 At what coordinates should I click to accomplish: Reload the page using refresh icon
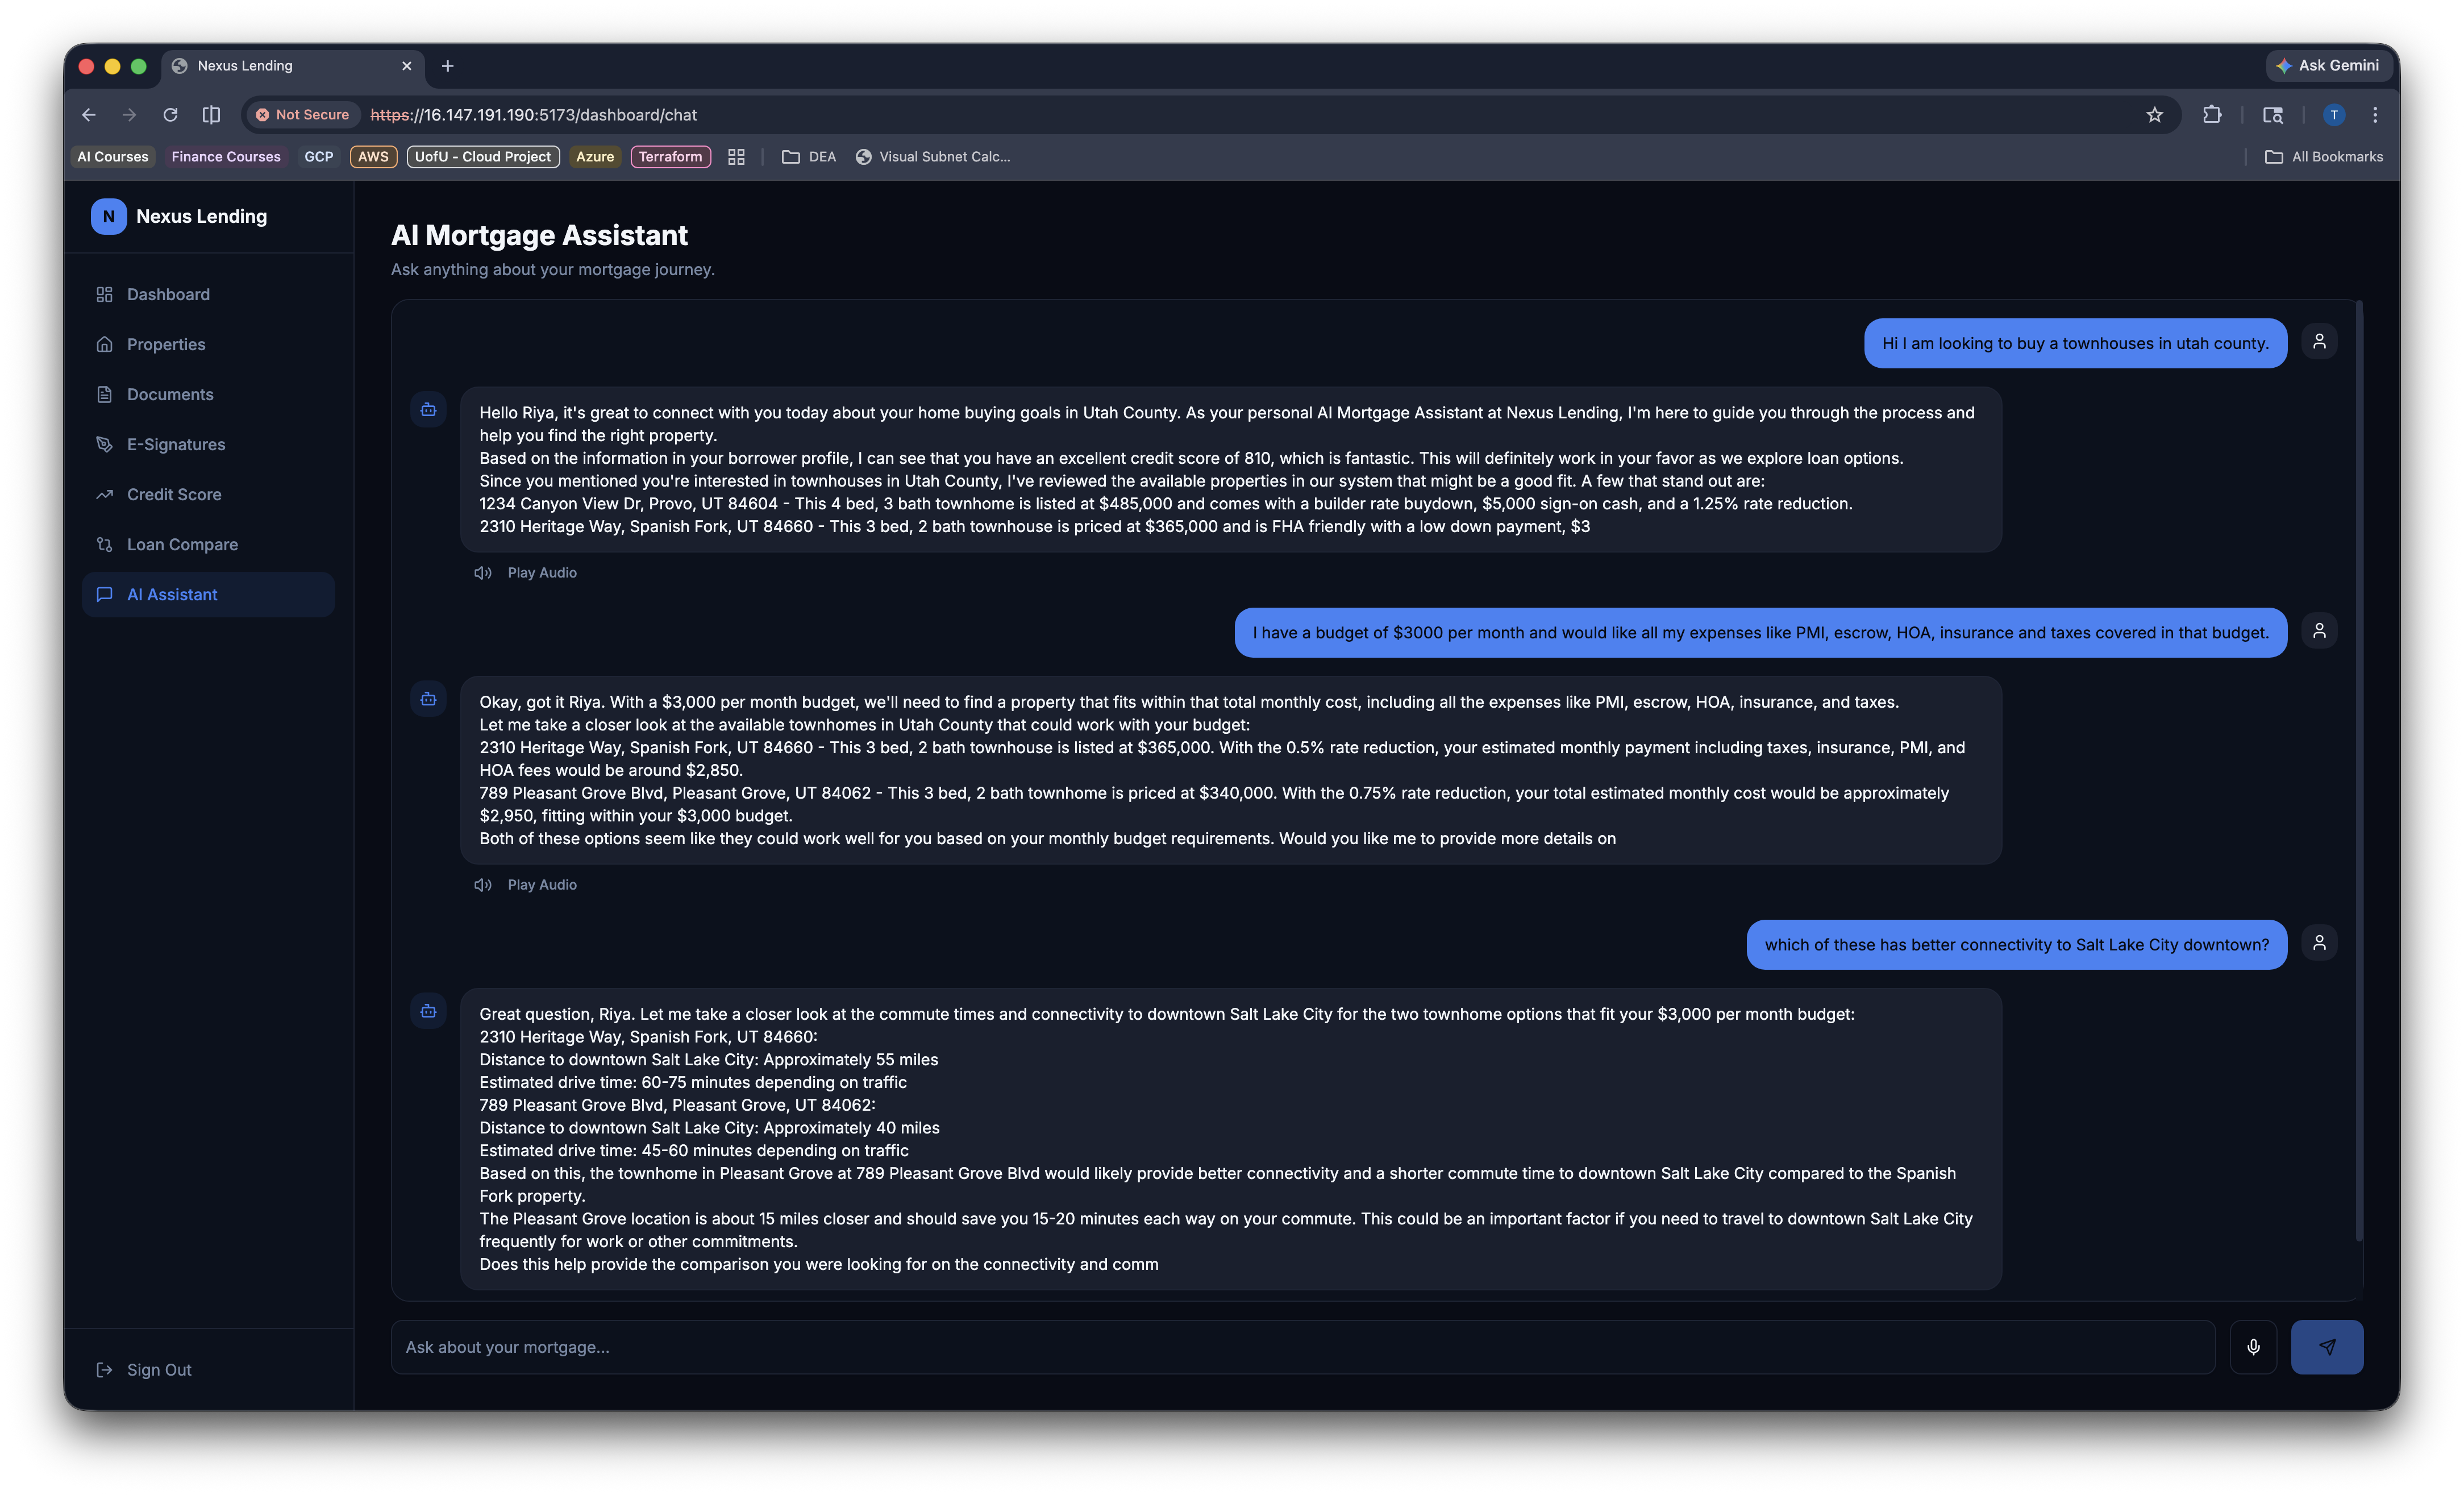pyautogui.click(x=170, y=115)
